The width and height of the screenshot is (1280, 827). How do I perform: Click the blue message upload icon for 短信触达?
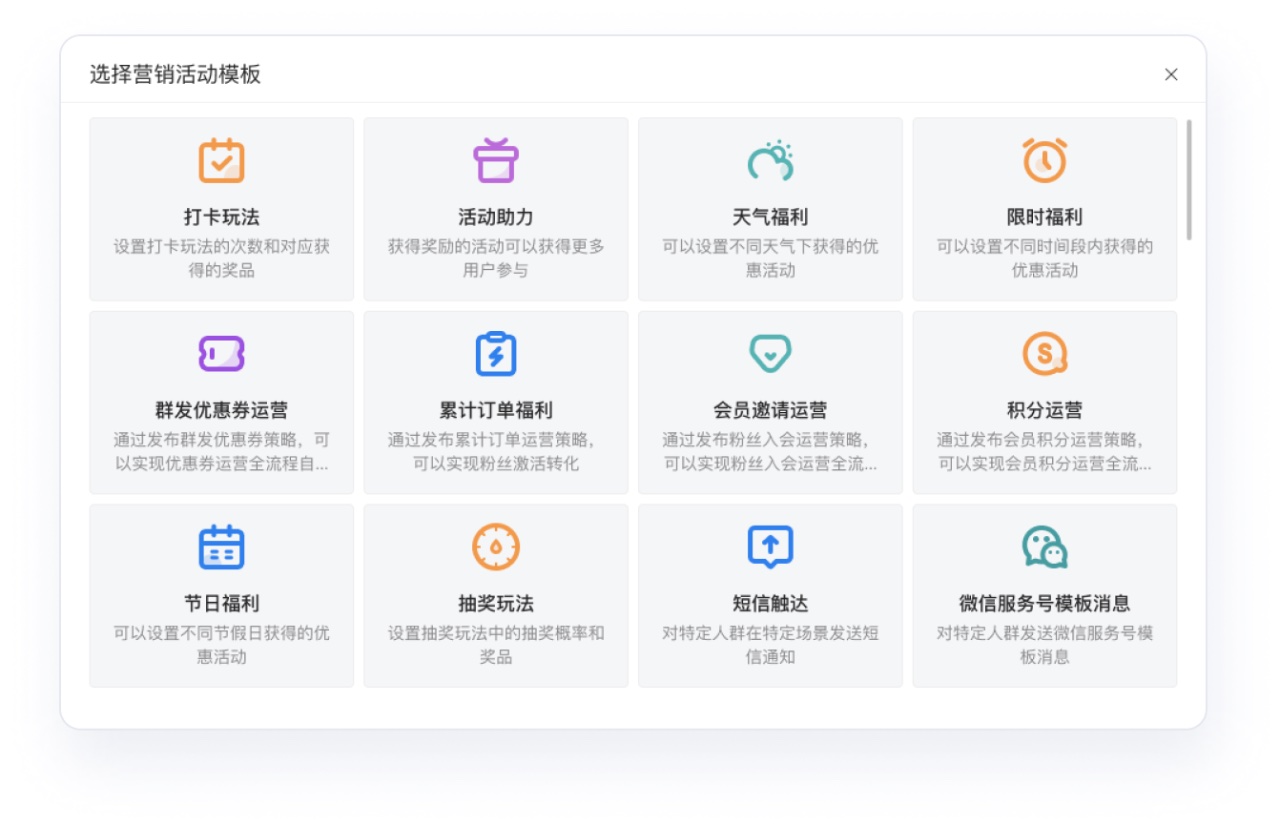pos(770,547)
